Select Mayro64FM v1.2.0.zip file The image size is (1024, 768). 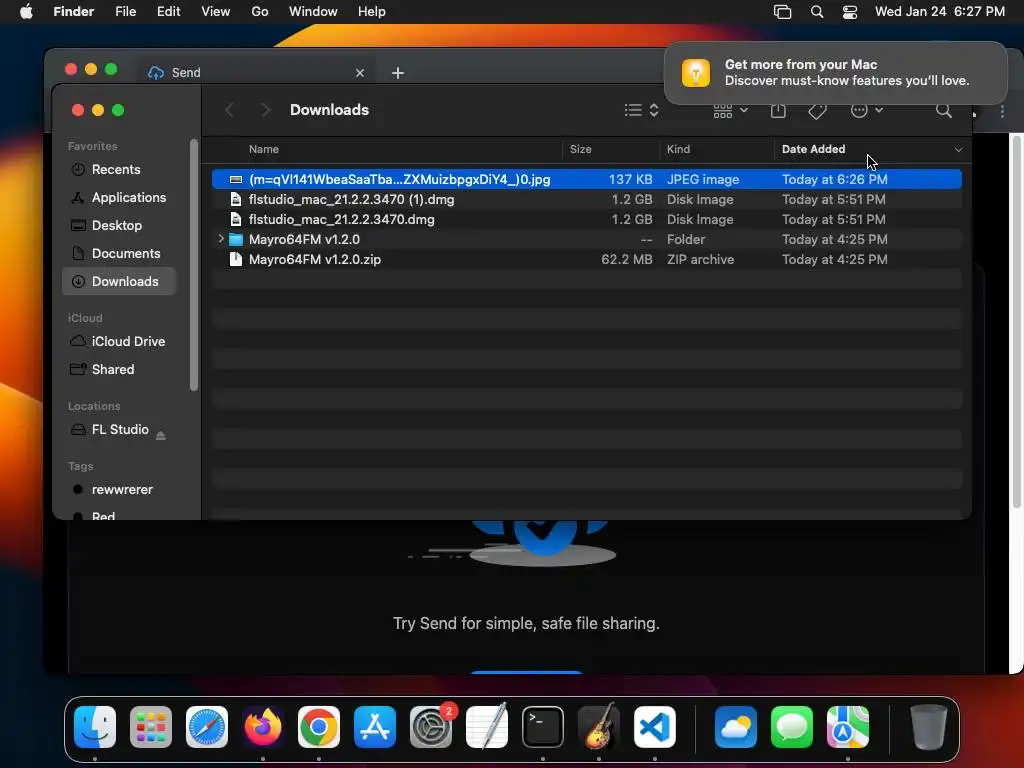pos(586,259)
